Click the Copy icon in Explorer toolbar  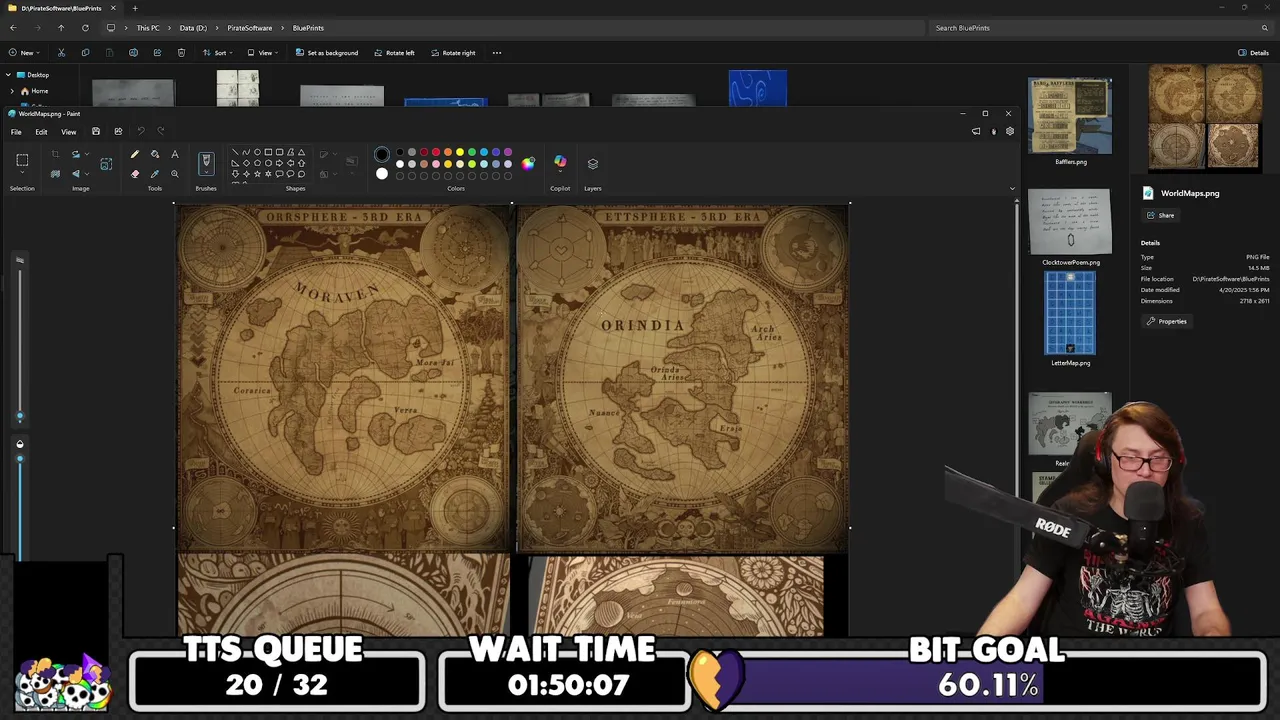[x=85, y=52]
